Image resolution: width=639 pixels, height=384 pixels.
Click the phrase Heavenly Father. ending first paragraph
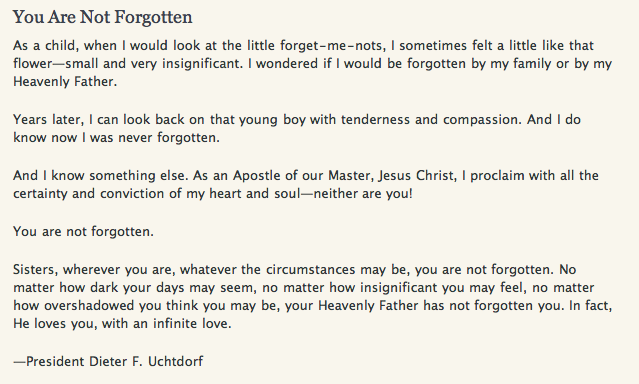[65, 82]
